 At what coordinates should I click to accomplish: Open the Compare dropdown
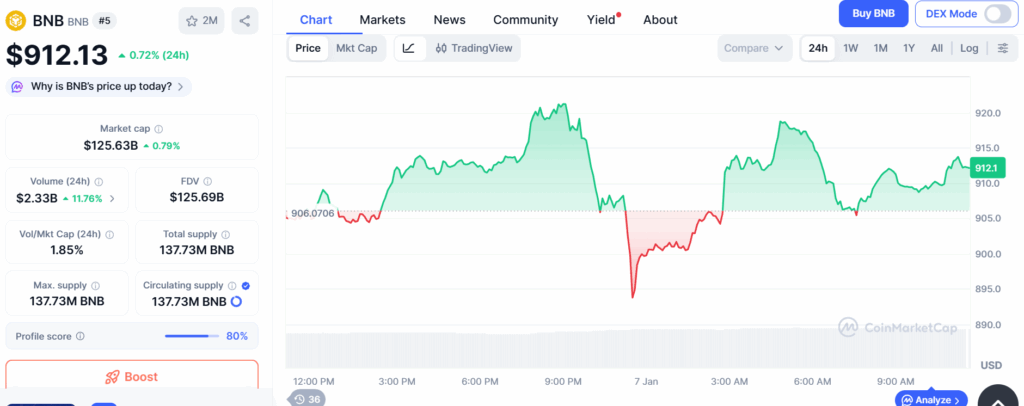(x=754, y=48)
